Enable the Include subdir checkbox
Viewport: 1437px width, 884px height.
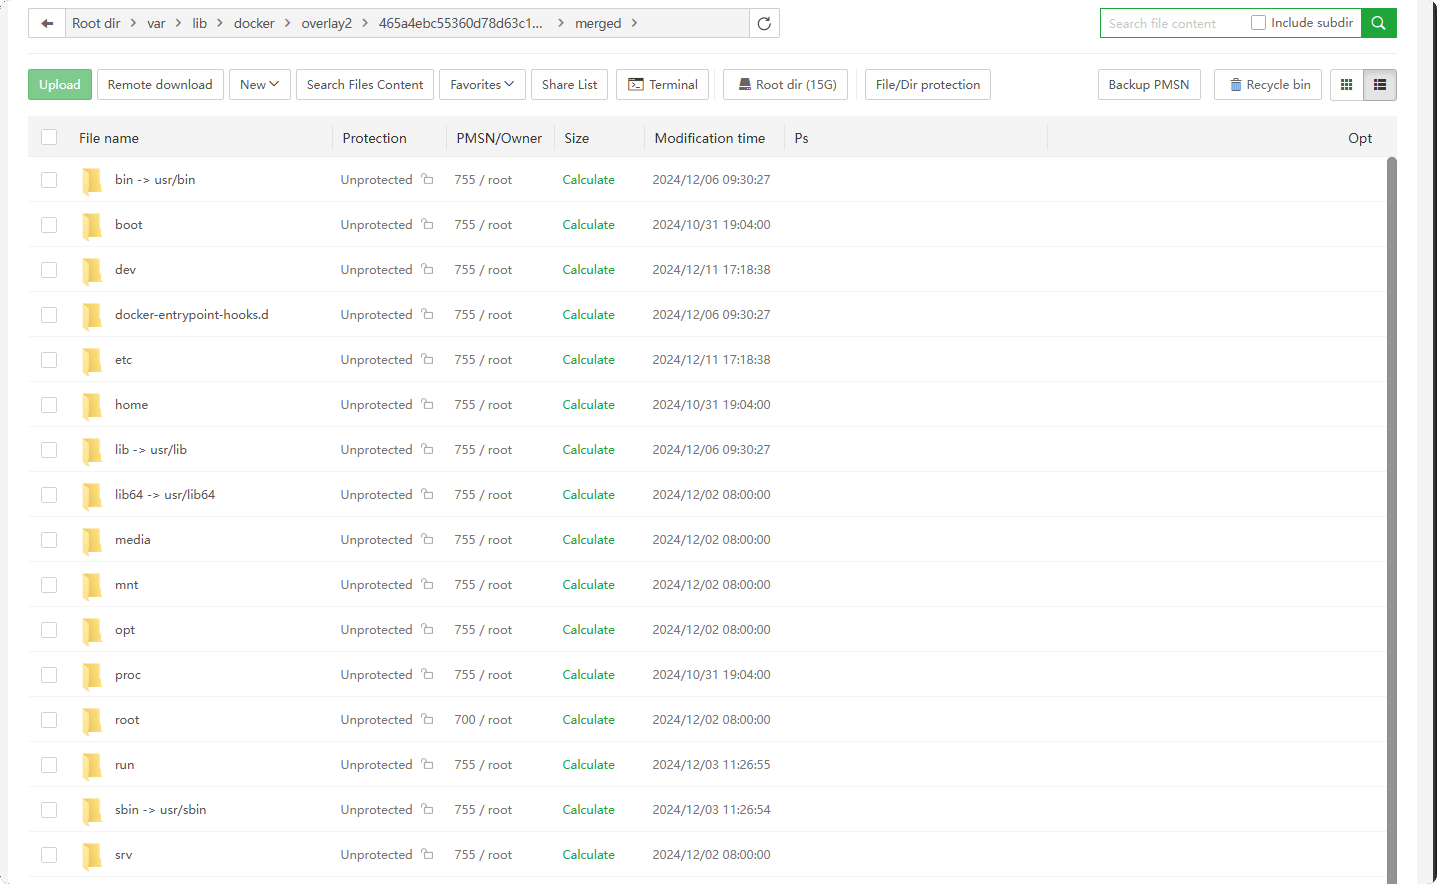click(x=1258, y=23)
